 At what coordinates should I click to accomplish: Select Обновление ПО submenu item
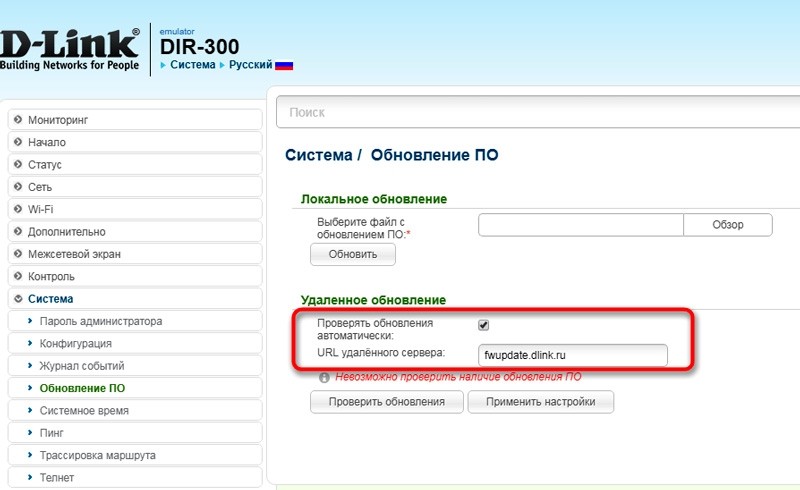pyautogui.click(x=135, y=388)
